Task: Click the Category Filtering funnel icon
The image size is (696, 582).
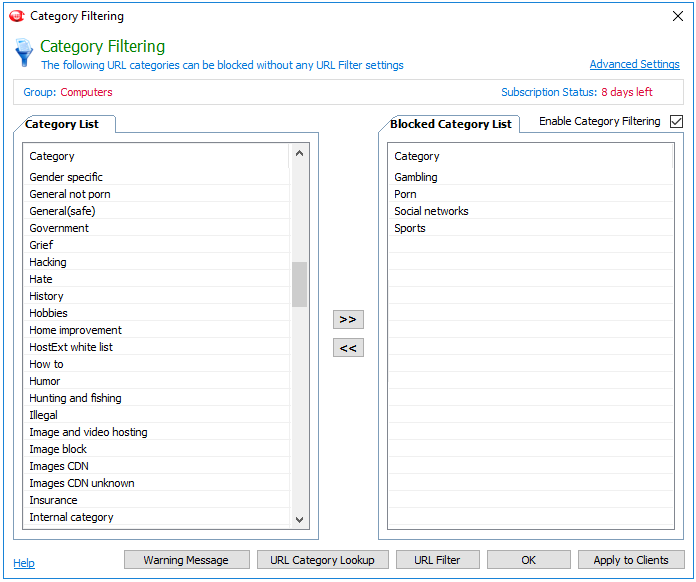Action: tap(24, 53)
